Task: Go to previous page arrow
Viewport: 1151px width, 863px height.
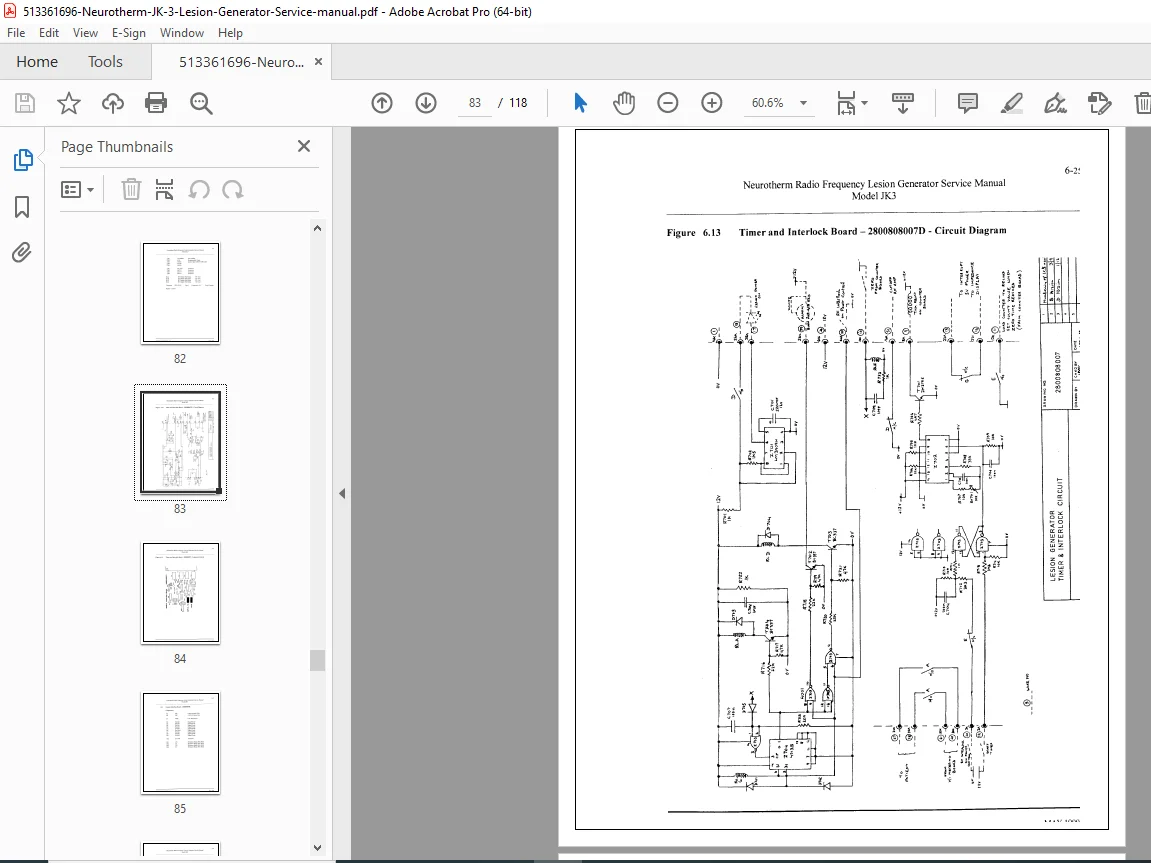Action: 382,103
